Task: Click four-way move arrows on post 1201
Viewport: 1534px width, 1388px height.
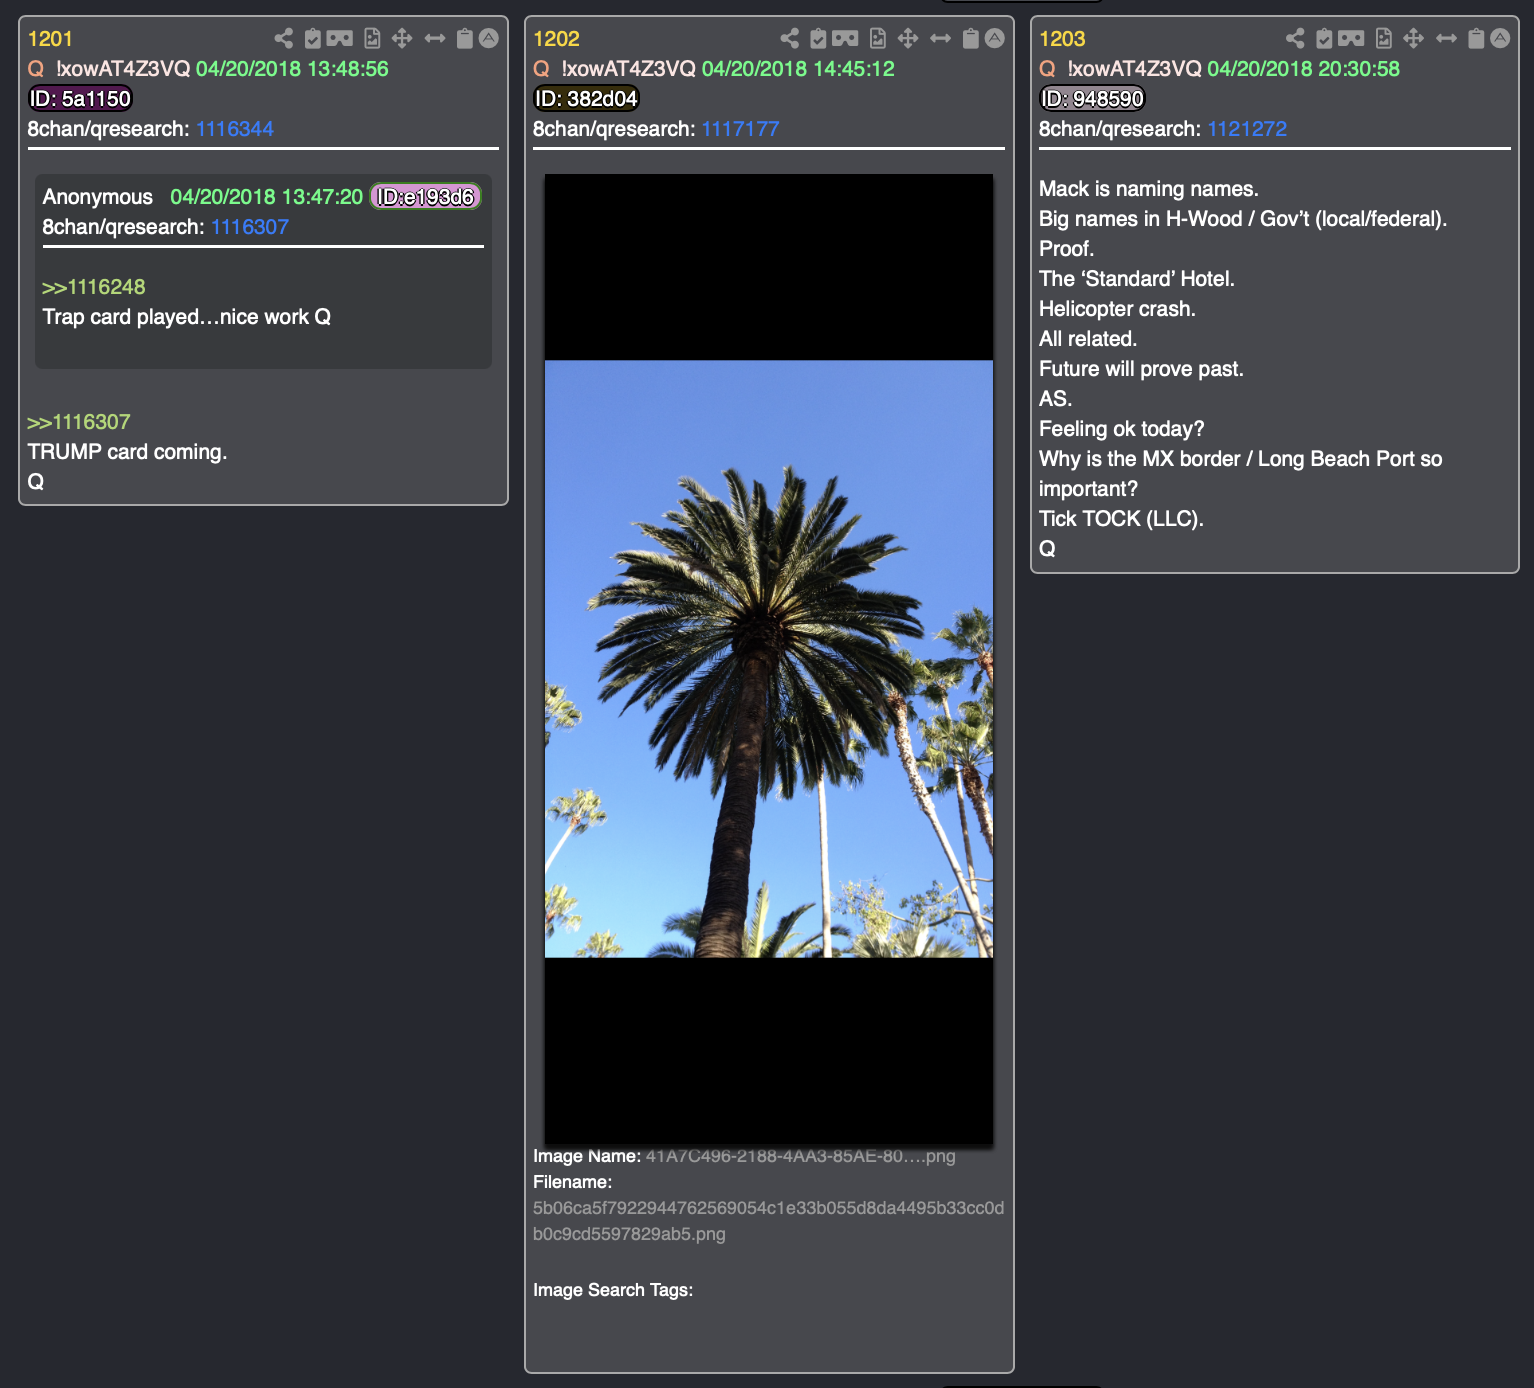Action: click(x=402, y=39)
